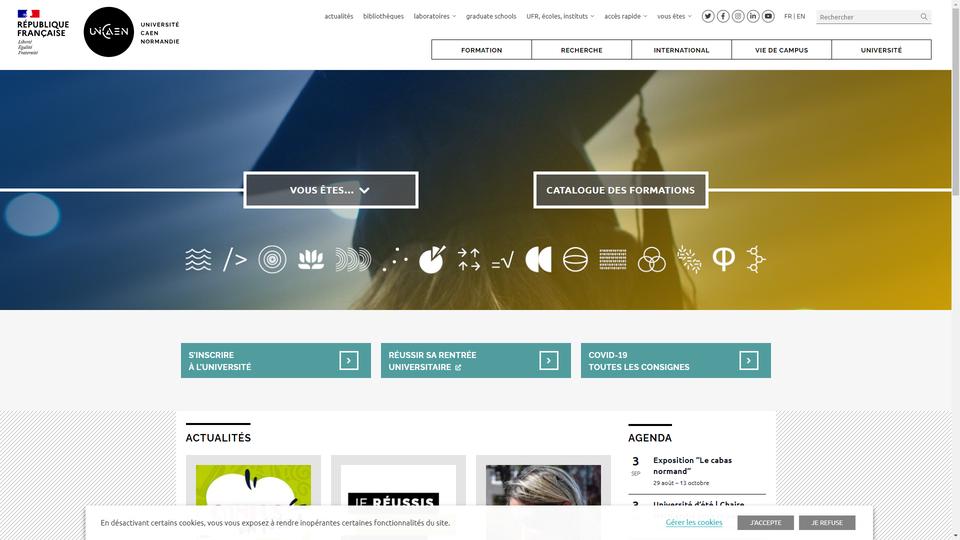Select the square root discipline icon
The width and height of the screenshot is (960, 540).
[x=503, y=261]
